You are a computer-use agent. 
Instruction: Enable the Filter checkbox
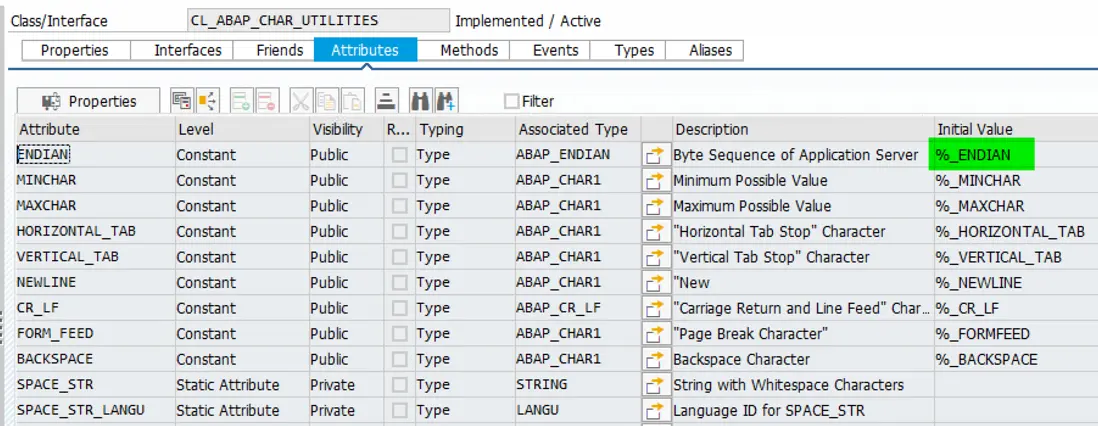[512, 101]
